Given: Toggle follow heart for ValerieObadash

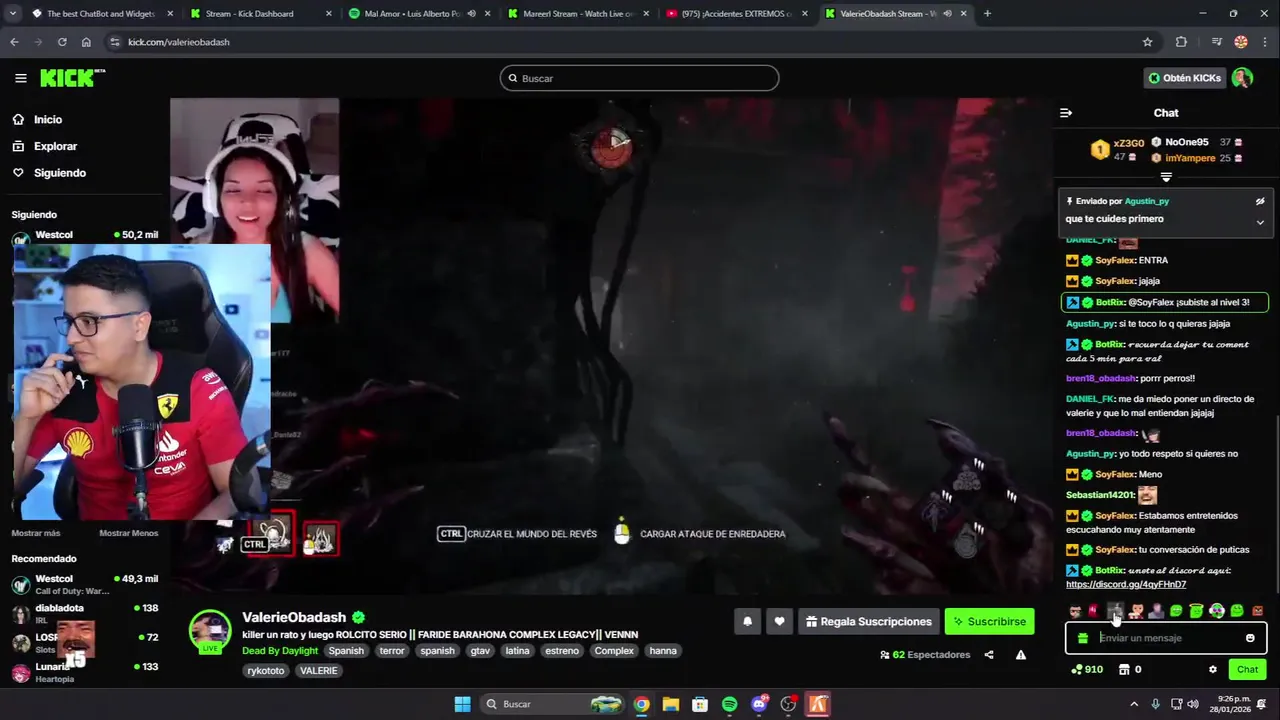Looking at the screenshot, I should (x=780, y=622).
